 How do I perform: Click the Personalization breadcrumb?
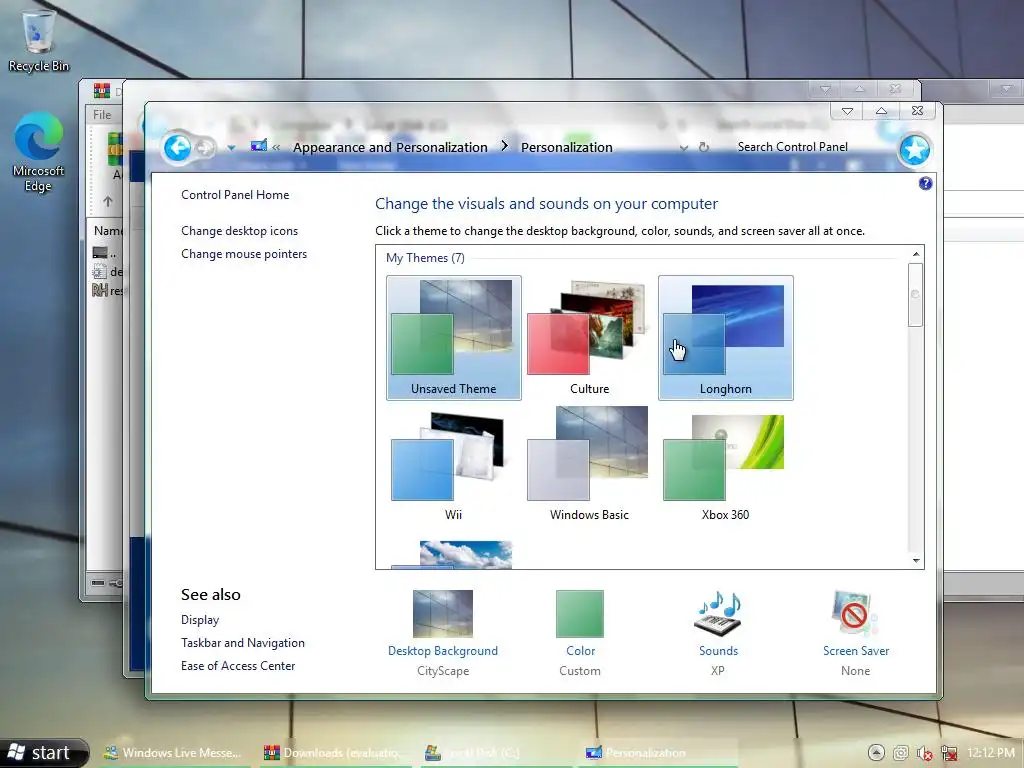(566, 148)
